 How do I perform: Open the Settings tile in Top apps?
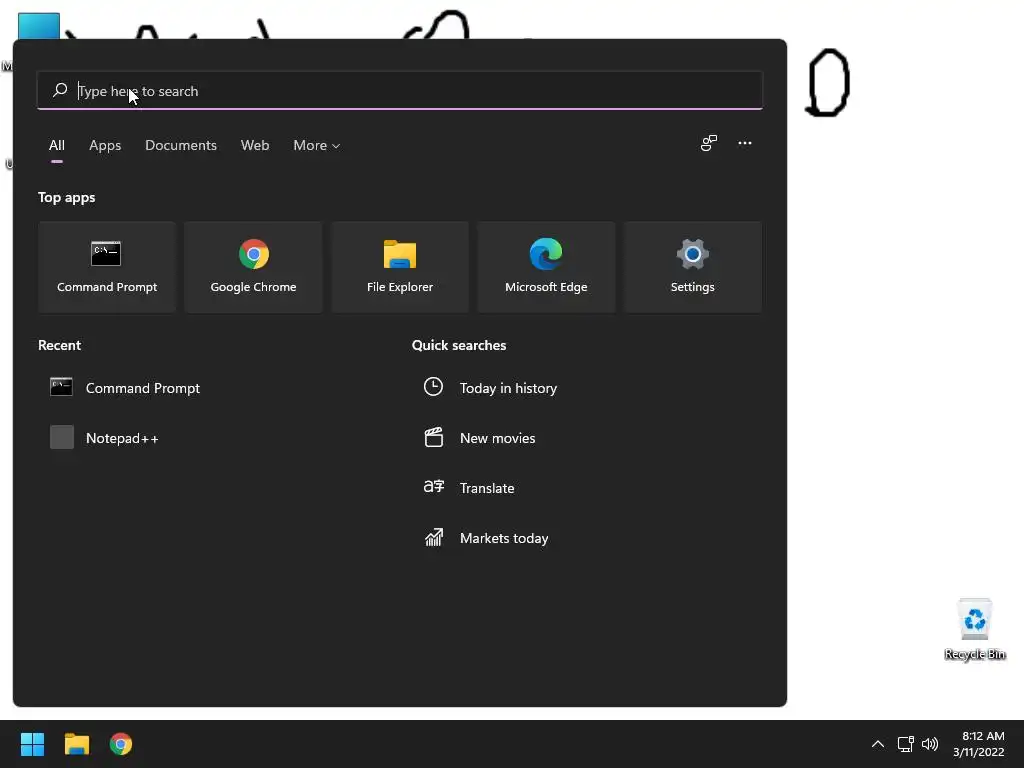(692, 267)
